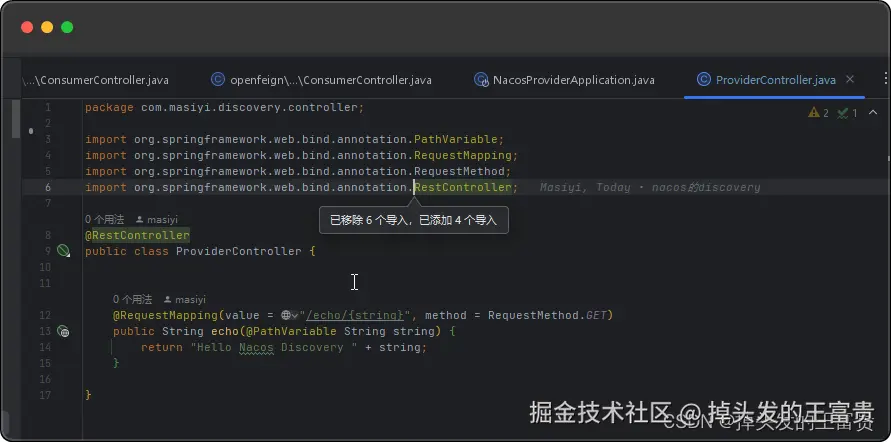
Task: Click the green typo check indicator showing 1
Action: point(847,113)
